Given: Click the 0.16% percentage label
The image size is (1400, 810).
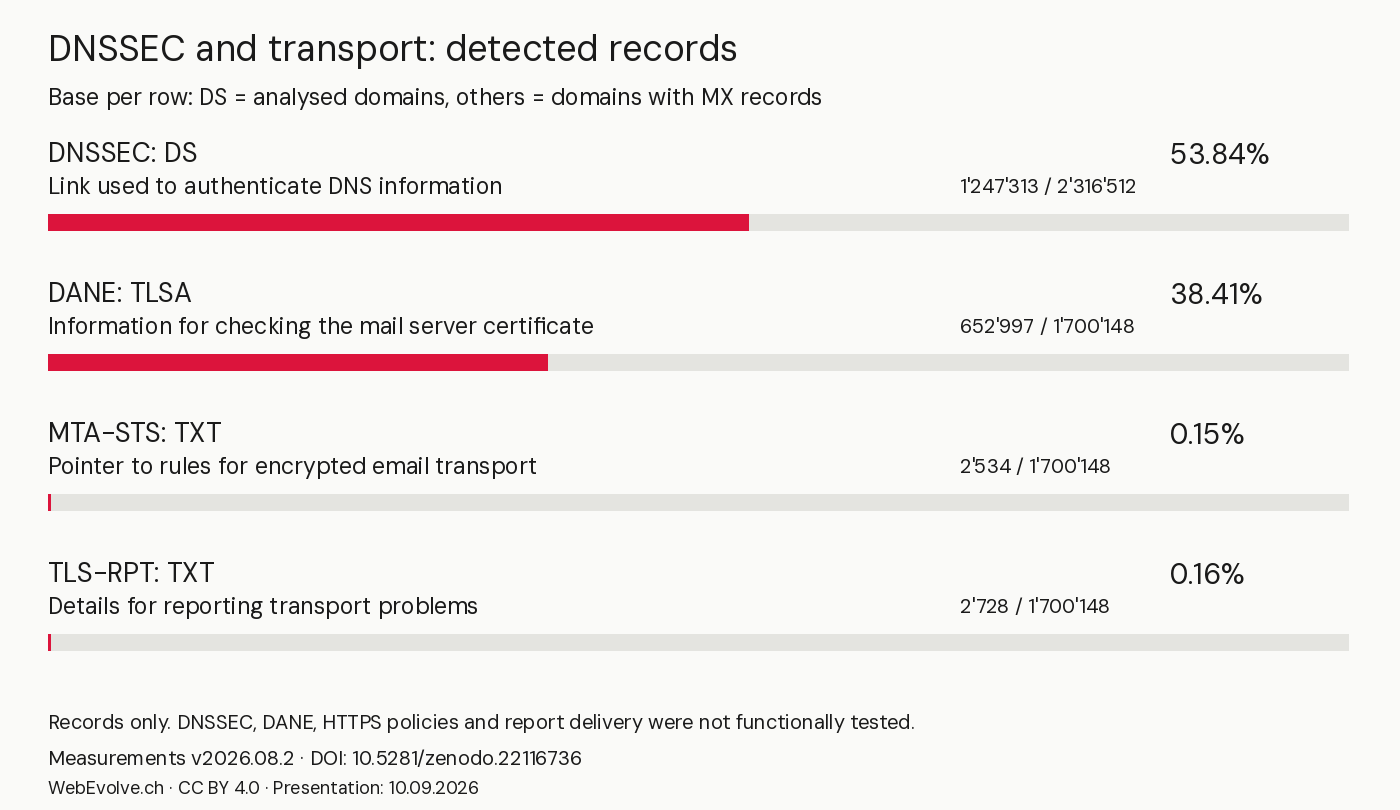Looking at the screenshot, I should point(1207,574).
